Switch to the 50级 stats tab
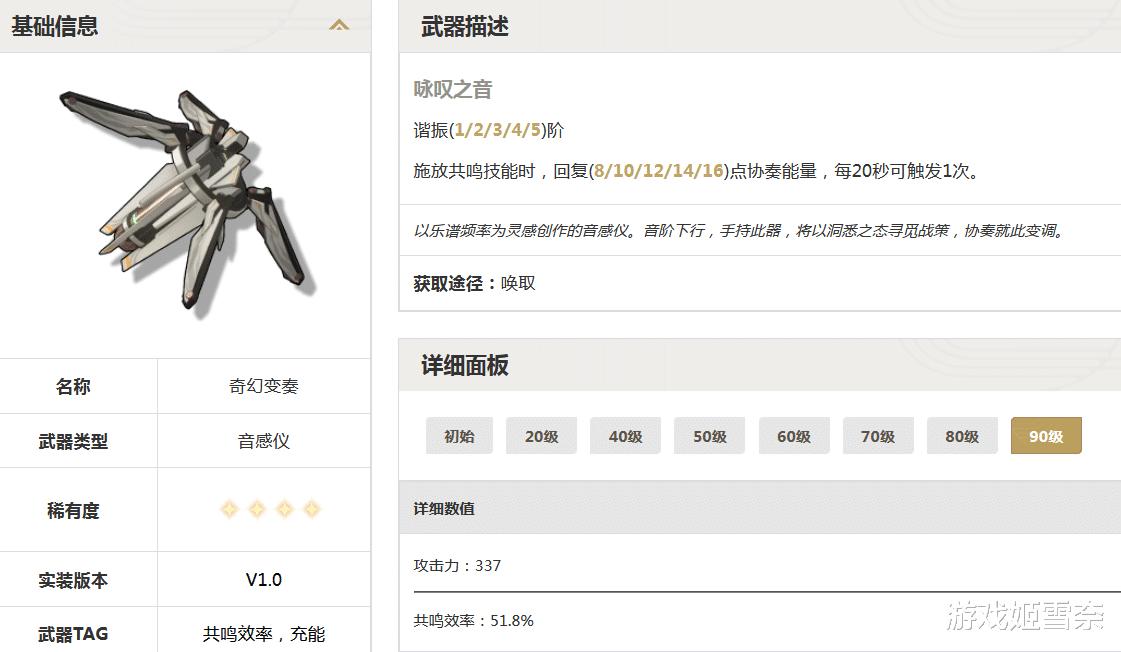 709,436
